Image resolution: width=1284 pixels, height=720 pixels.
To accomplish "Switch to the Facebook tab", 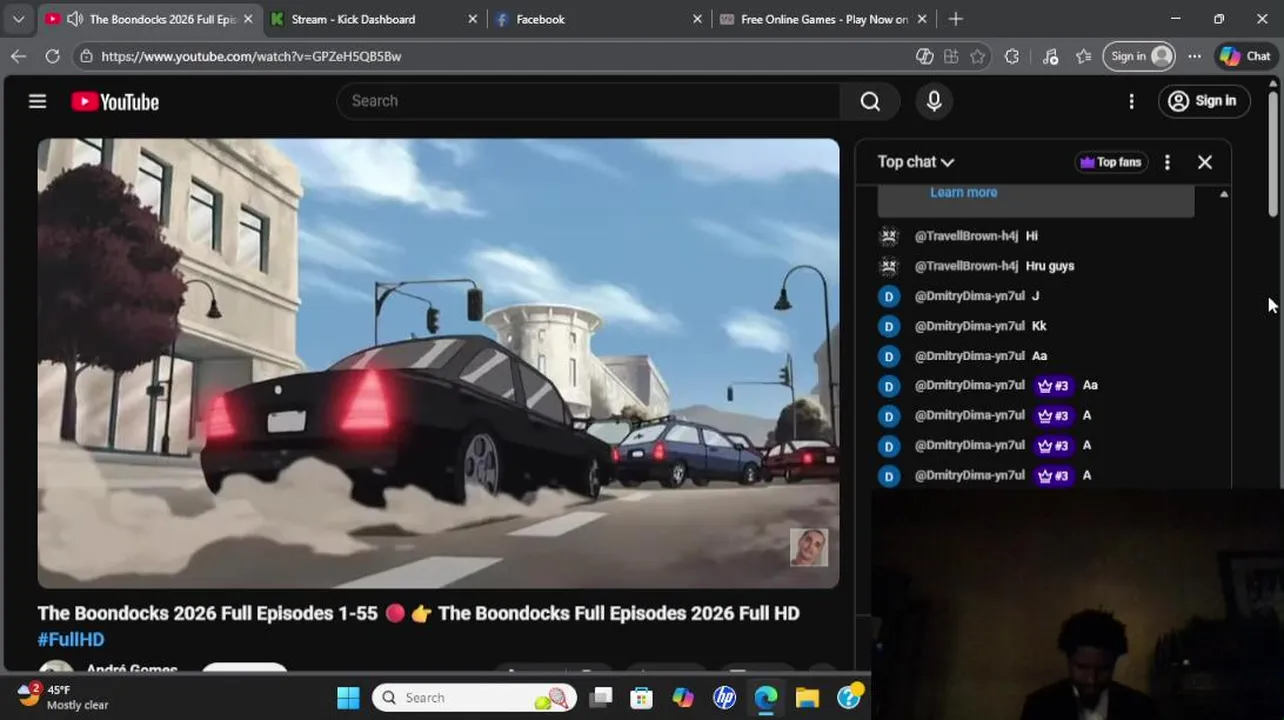I will coord(599,19).
